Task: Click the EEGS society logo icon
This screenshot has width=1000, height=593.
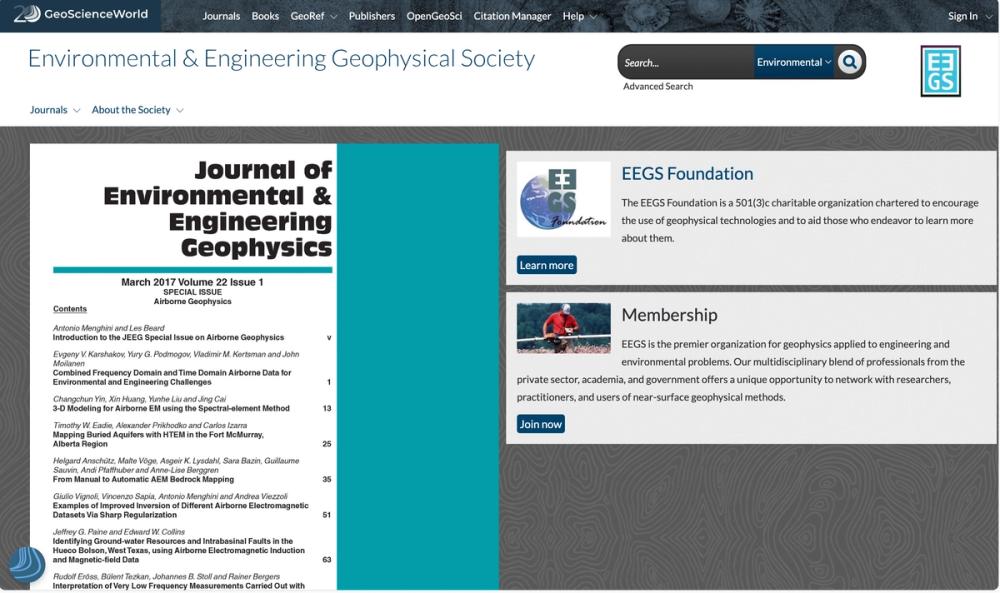Action: (940, 71)
